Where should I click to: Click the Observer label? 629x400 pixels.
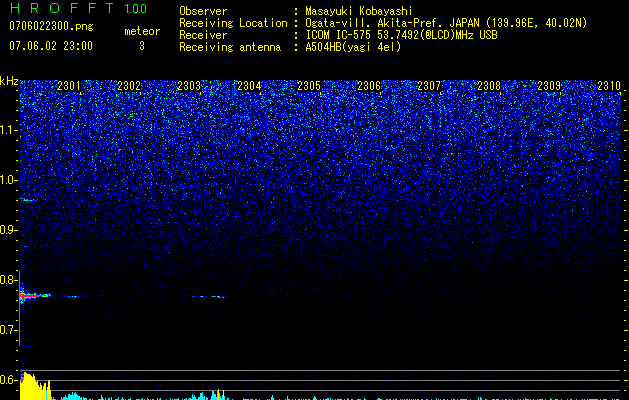(x=203, y=12)
